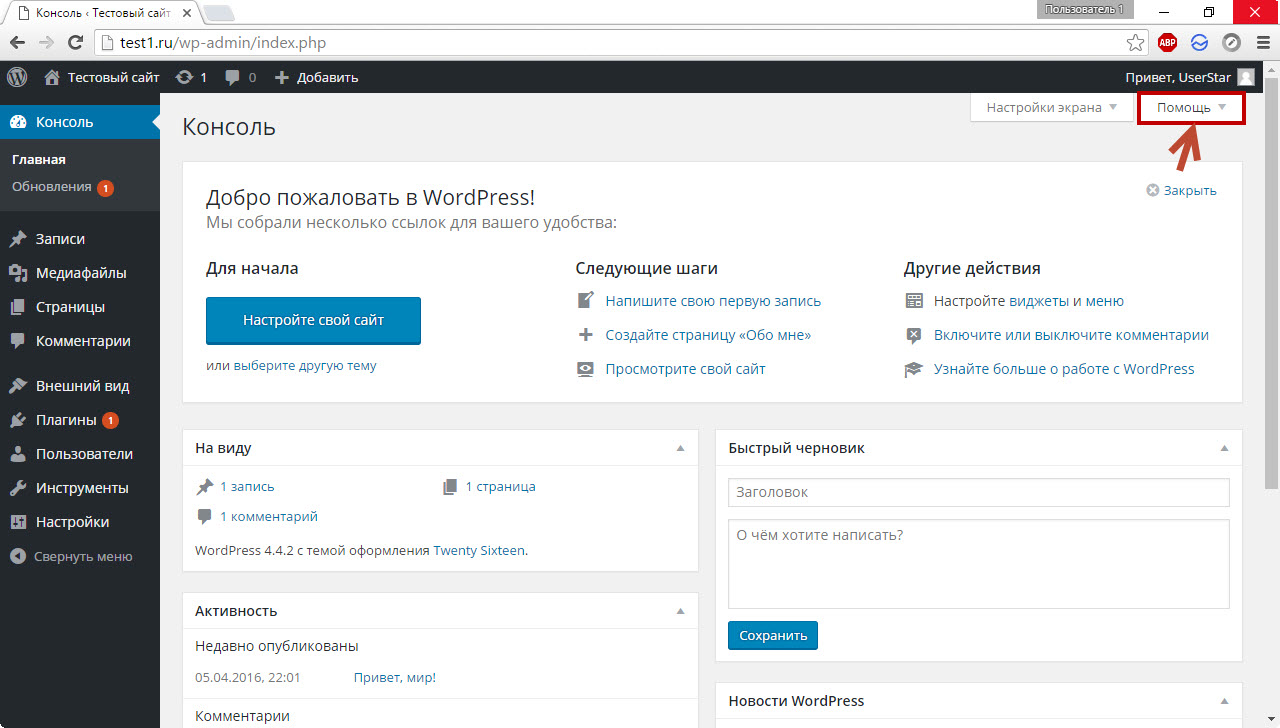
Task: Bookmark page with the star icon
Action: 1135,43
